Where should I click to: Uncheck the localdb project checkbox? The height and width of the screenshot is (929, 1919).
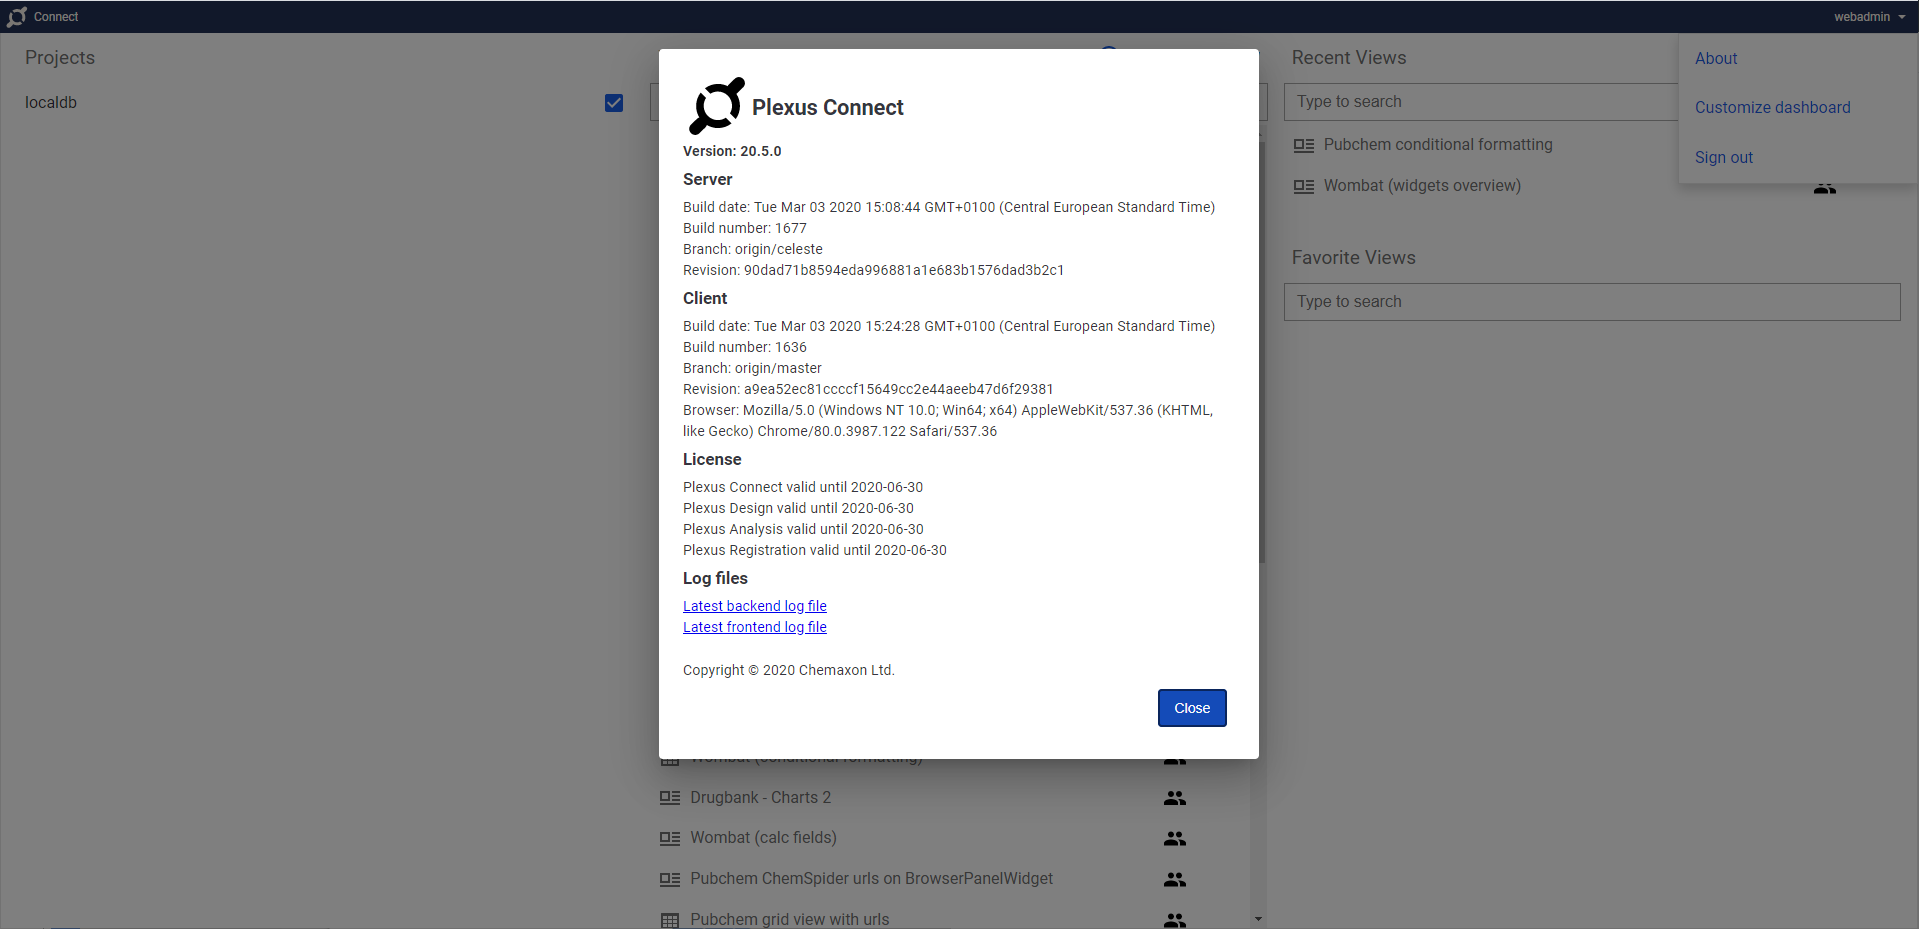[614, 103]
